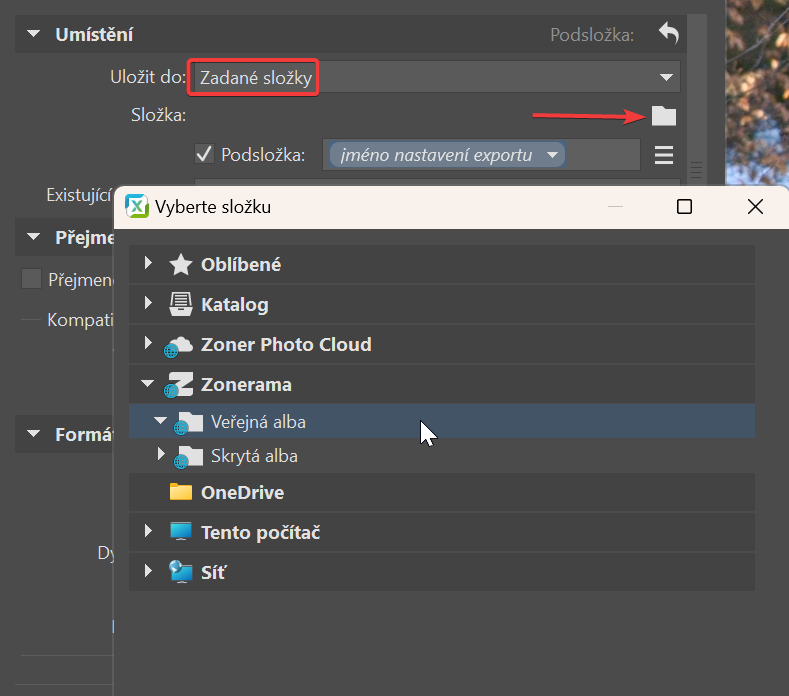Click the Veřejná alba folder icon
Image resolution: width=789 pixels, height=696 pixels.
189,422
